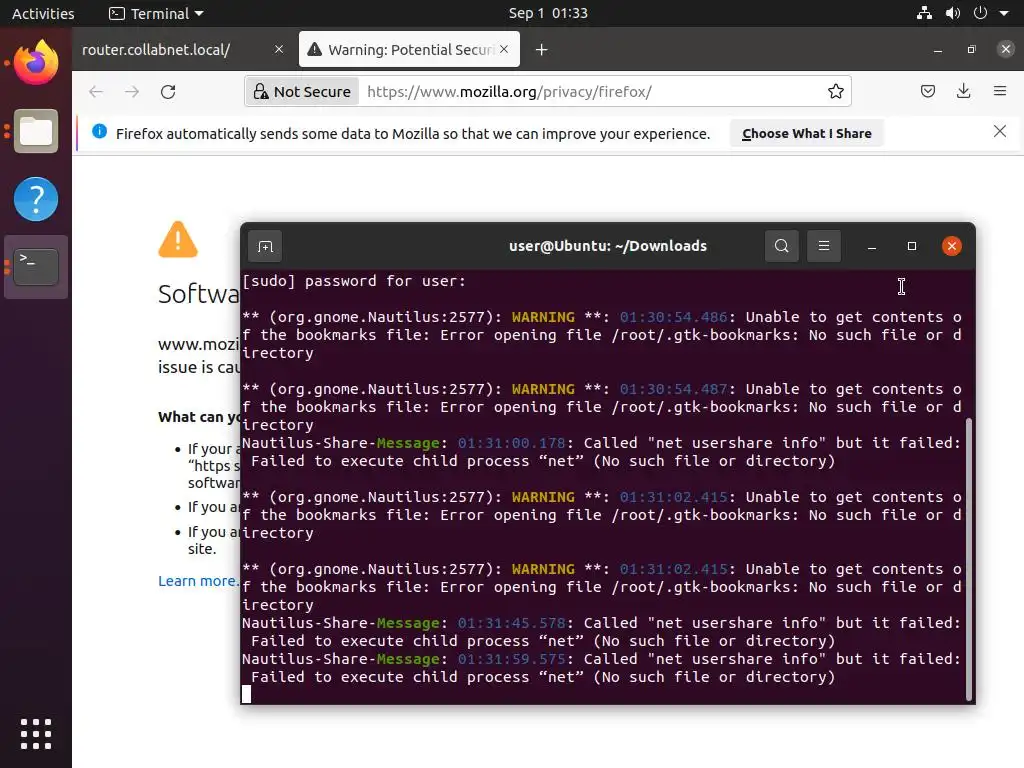The width and height of the screenshot is (1024, 768).
Task: Open the clock and calendar Sep 1 01:33
Action: (x=548, y=13)
